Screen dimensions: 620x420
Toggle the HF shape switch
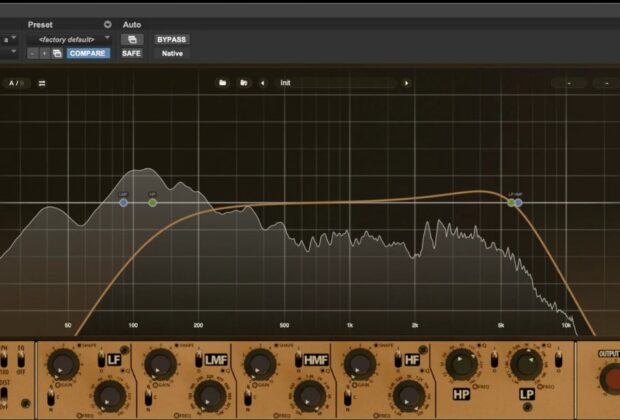pos(398,358)
